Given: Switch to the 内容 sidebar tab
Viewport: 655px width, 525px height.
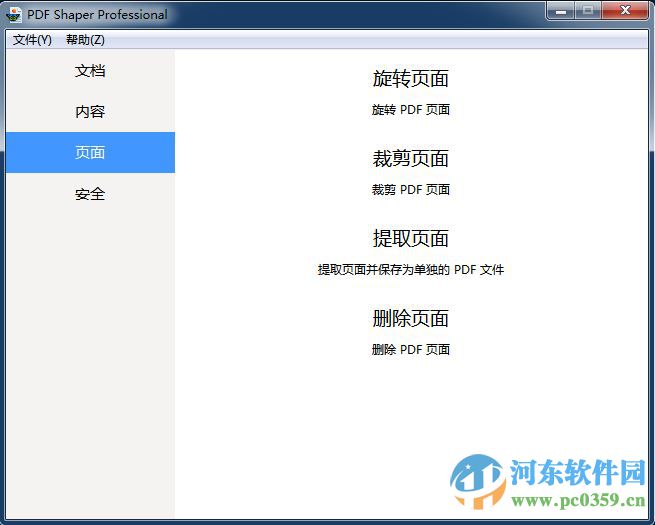Looking at the screenshot, I should pyautogui.click(x=90, y=112).
